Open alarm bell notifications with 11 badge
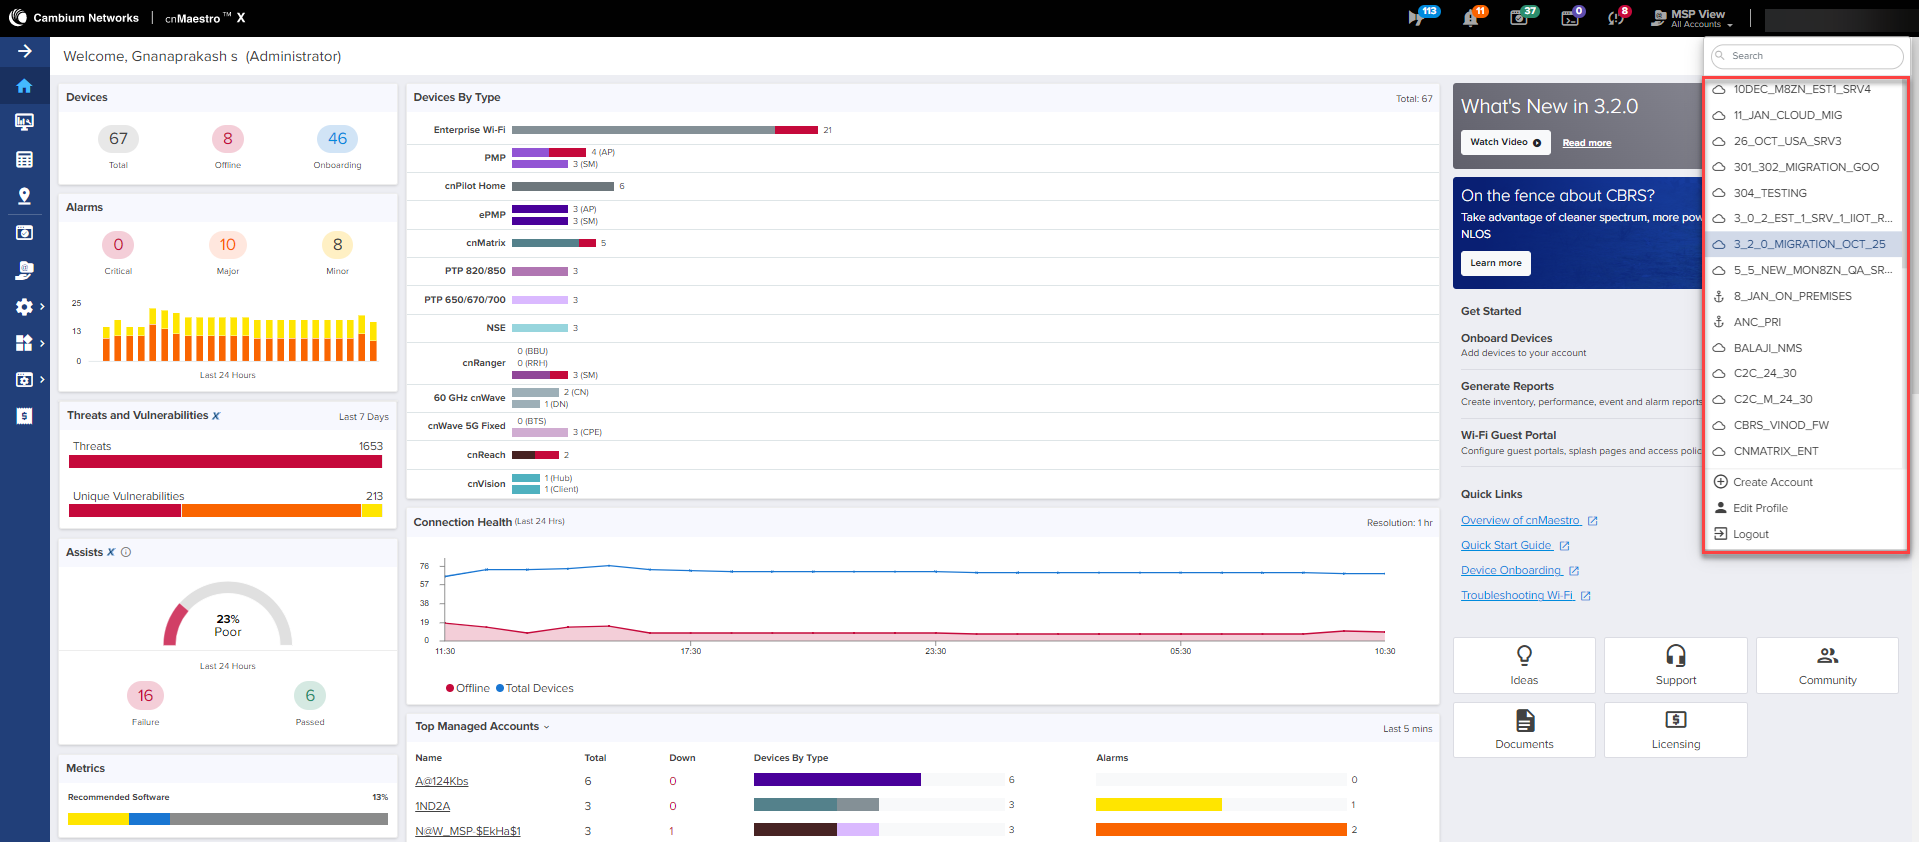This screenshot has width=1919, height=842. (x=1470, y=18)
